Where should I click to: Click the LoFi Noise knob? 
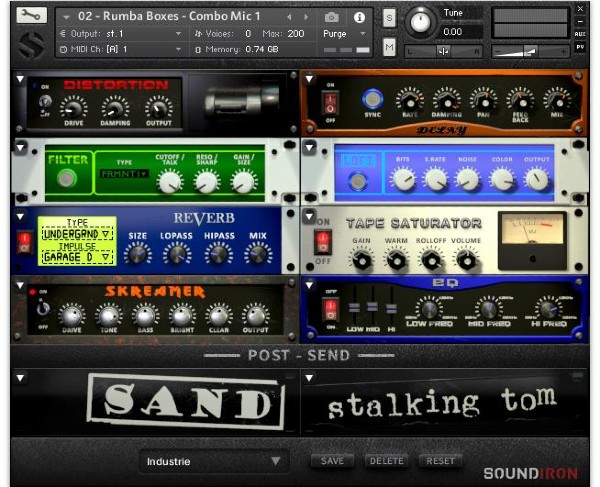(468, 179)
